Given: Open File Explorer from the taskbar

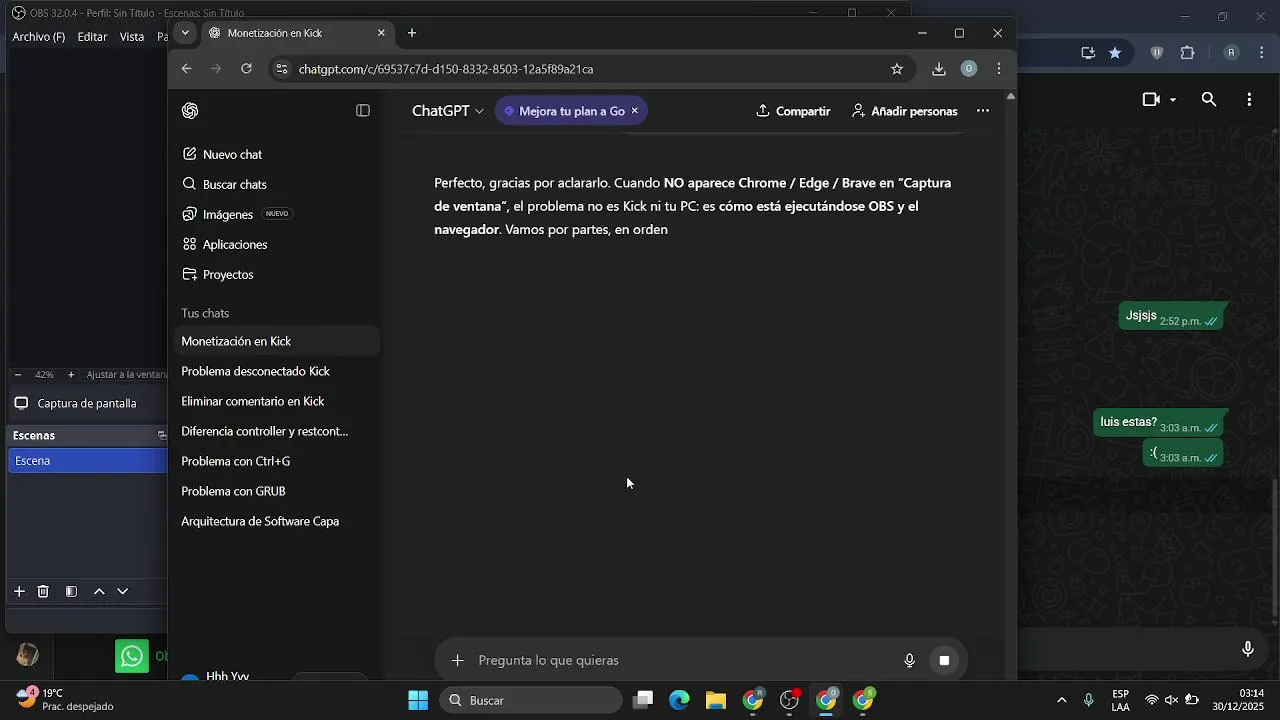Looking at the screenshot, I should click(x=716, y=700).
